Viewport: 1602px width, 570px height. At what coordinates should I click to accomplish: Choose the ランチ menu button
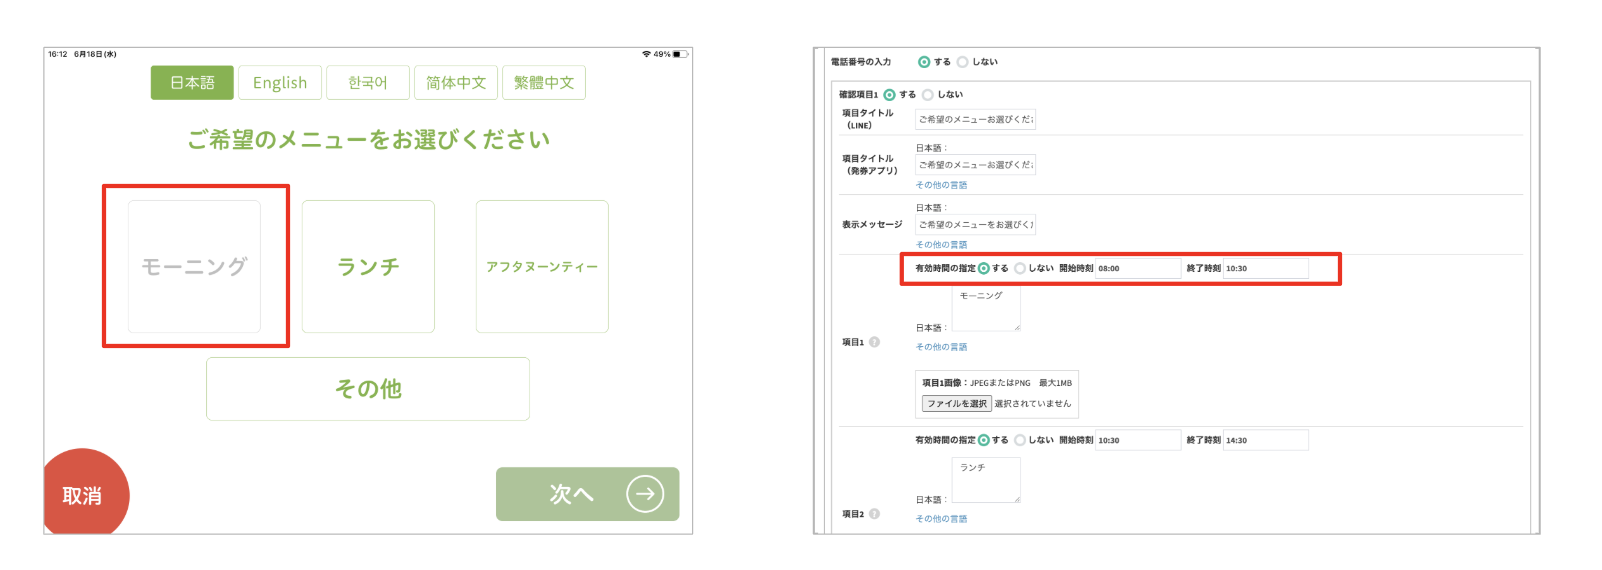click(x=368, y=267)
